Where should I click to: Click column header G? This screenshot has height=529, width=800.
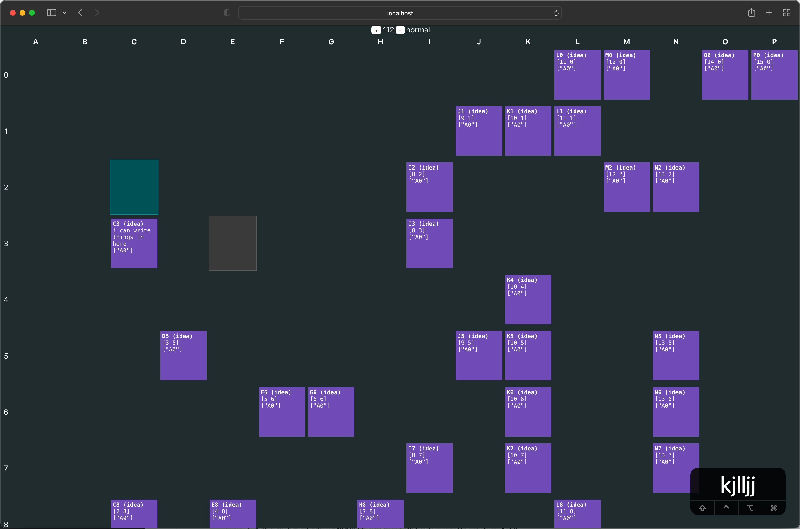pos(331,42)
